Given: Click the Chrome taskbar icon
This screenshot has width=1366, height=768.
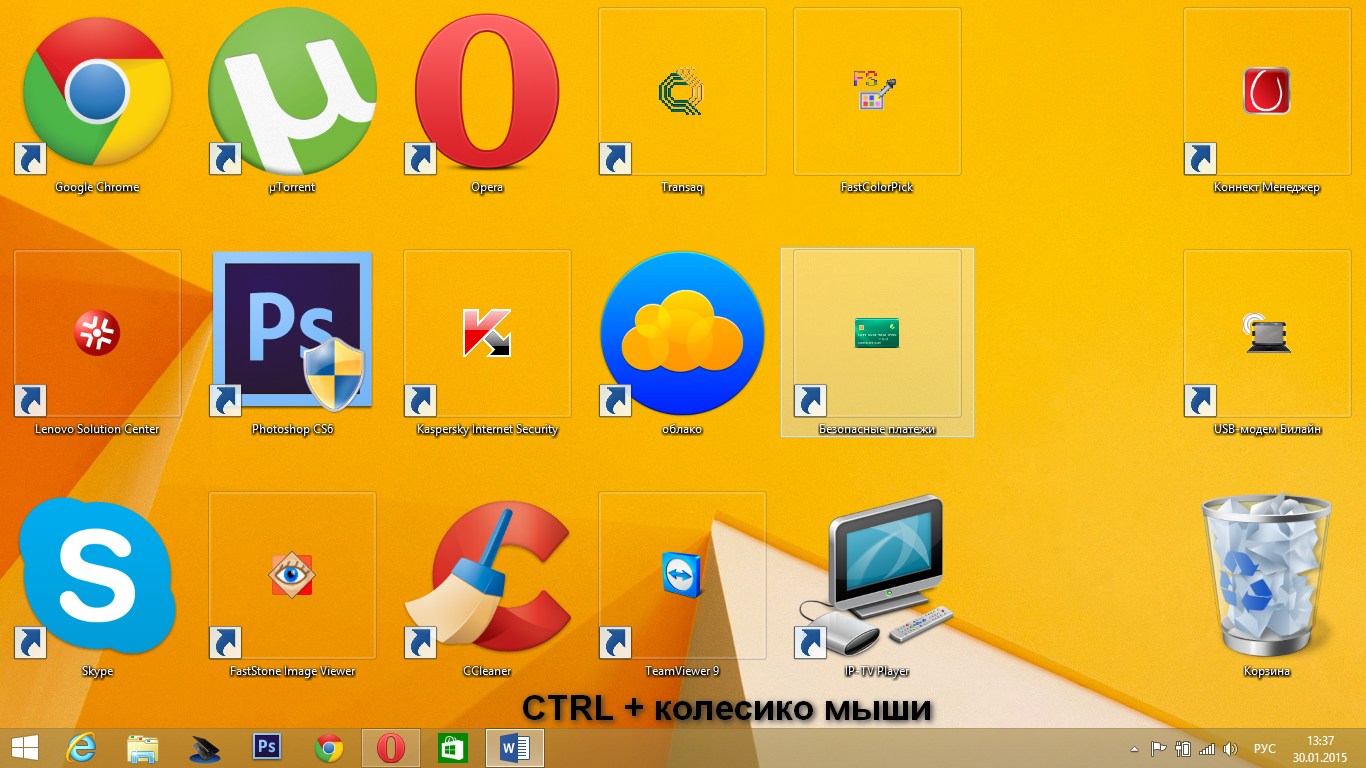Looking at the screenshot, I should (329, 748).
